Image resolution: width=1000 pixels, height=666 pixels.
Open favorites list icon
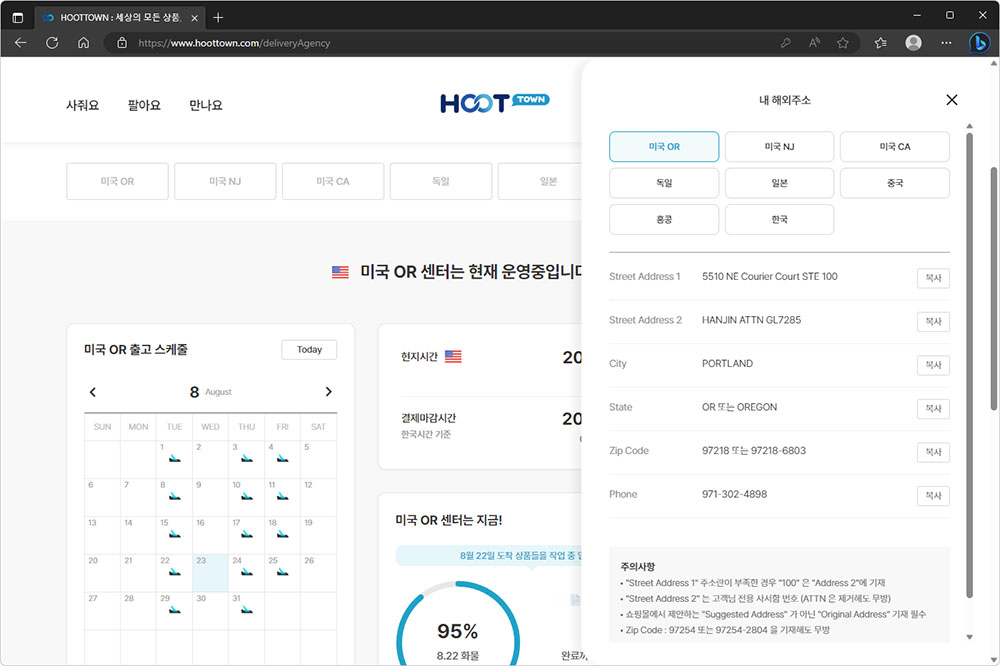881,43
